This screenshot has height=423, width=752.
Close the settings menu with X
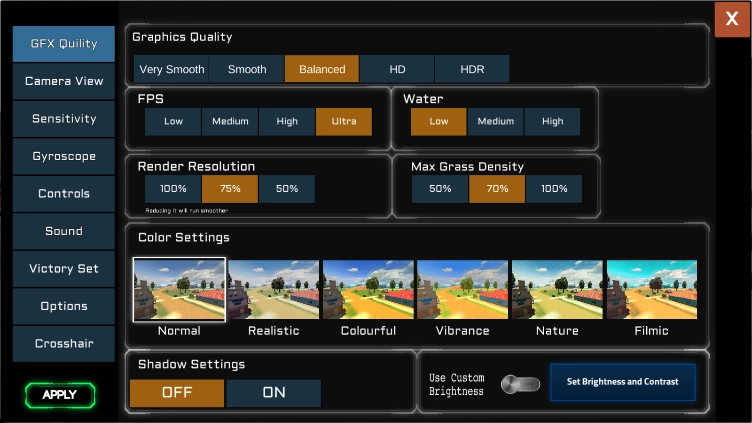click(x=732, y=20)
